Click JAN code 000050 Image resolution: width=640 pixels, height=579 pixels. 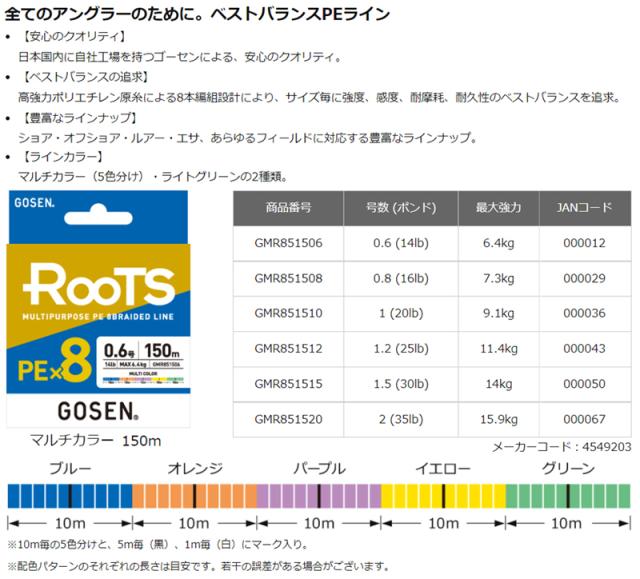584,384
